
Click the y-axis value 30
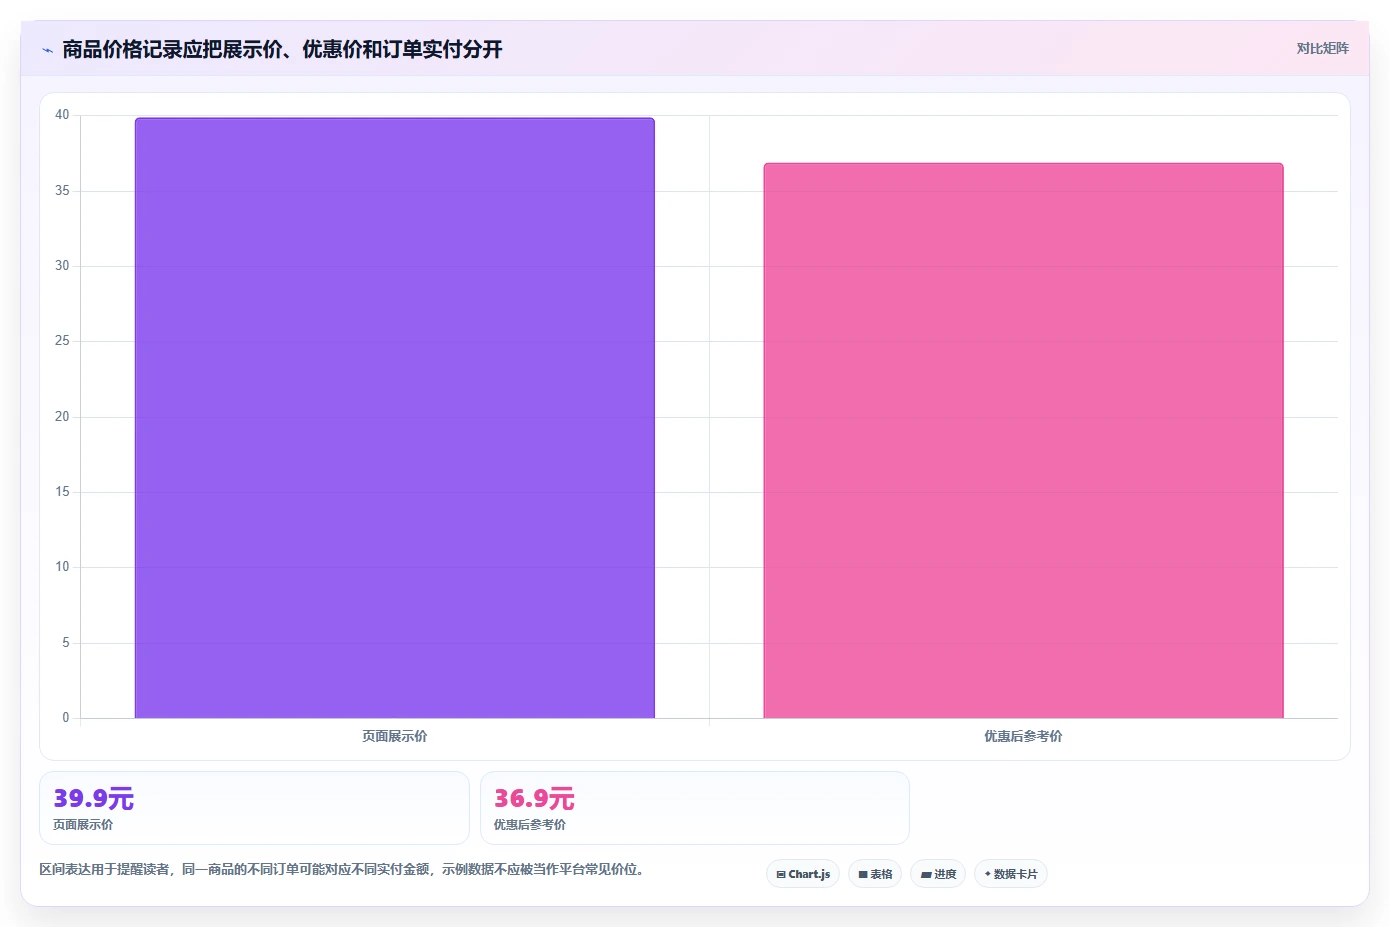click(62, 266)
